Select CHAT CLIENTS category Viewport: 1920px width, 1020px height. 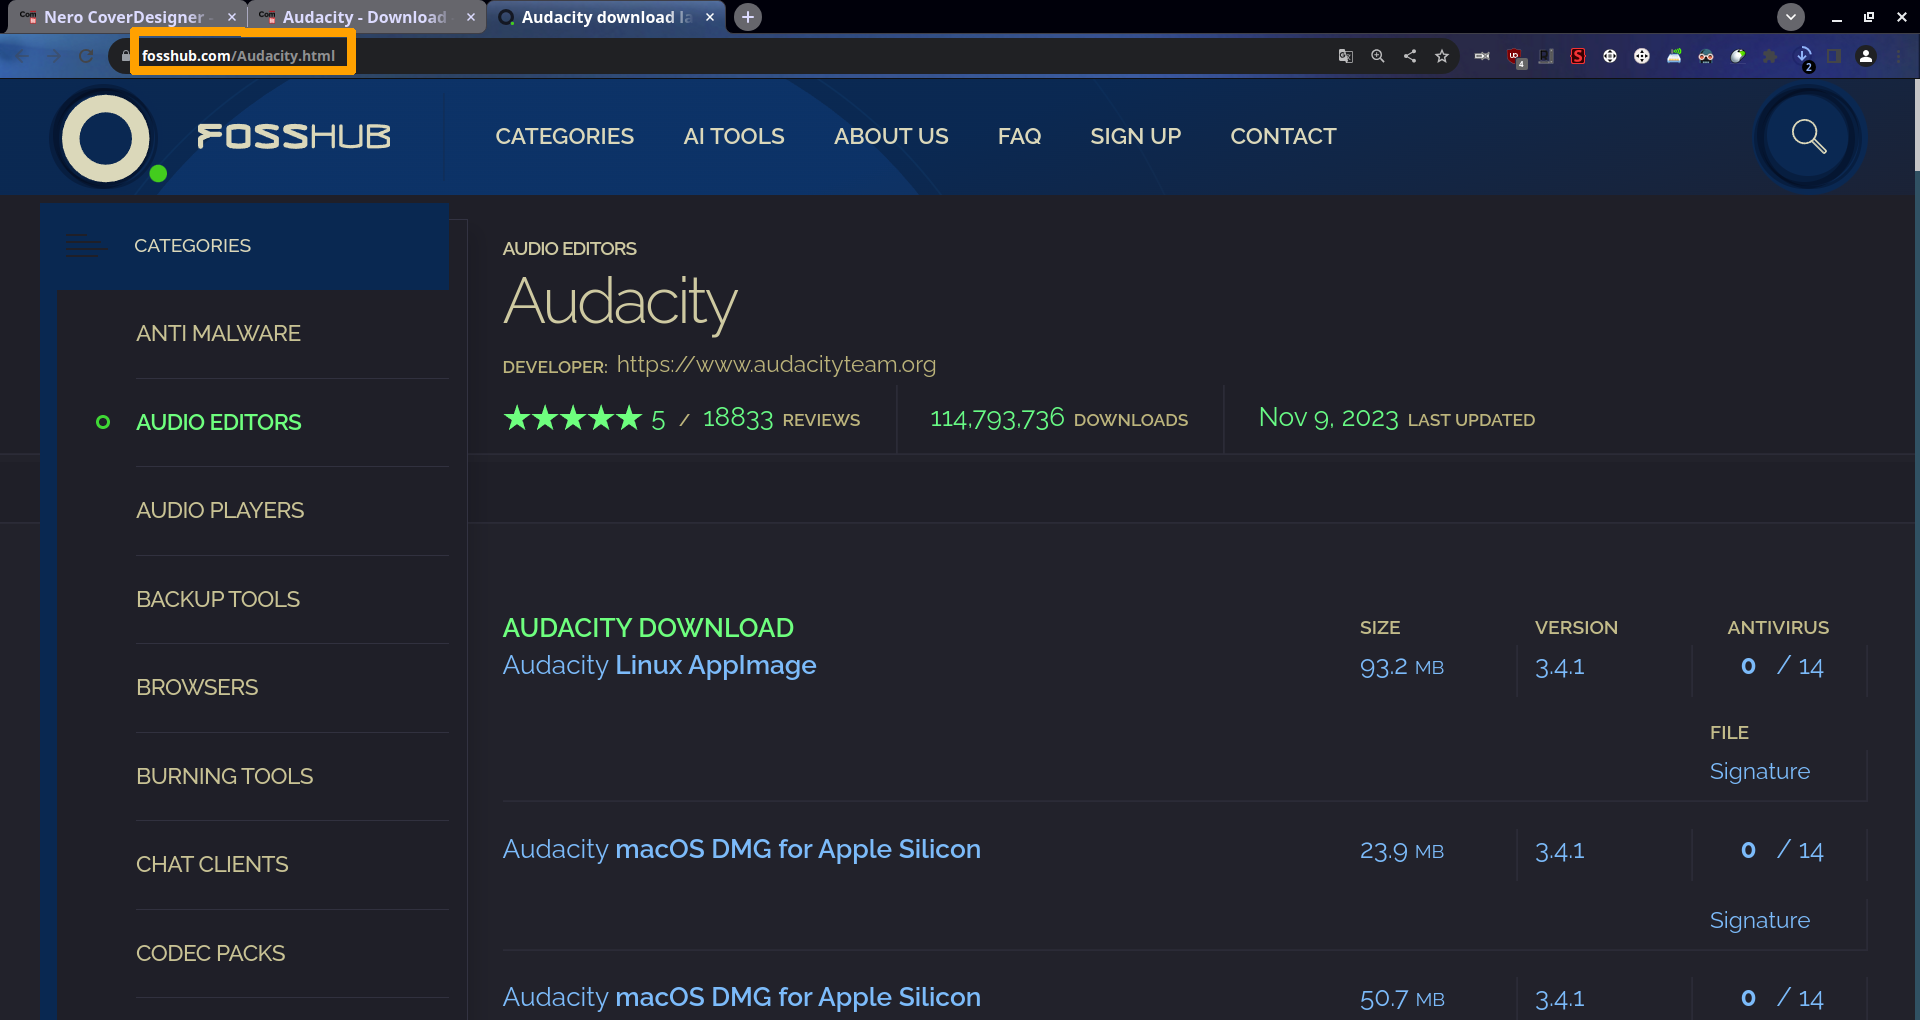point(212,865)
